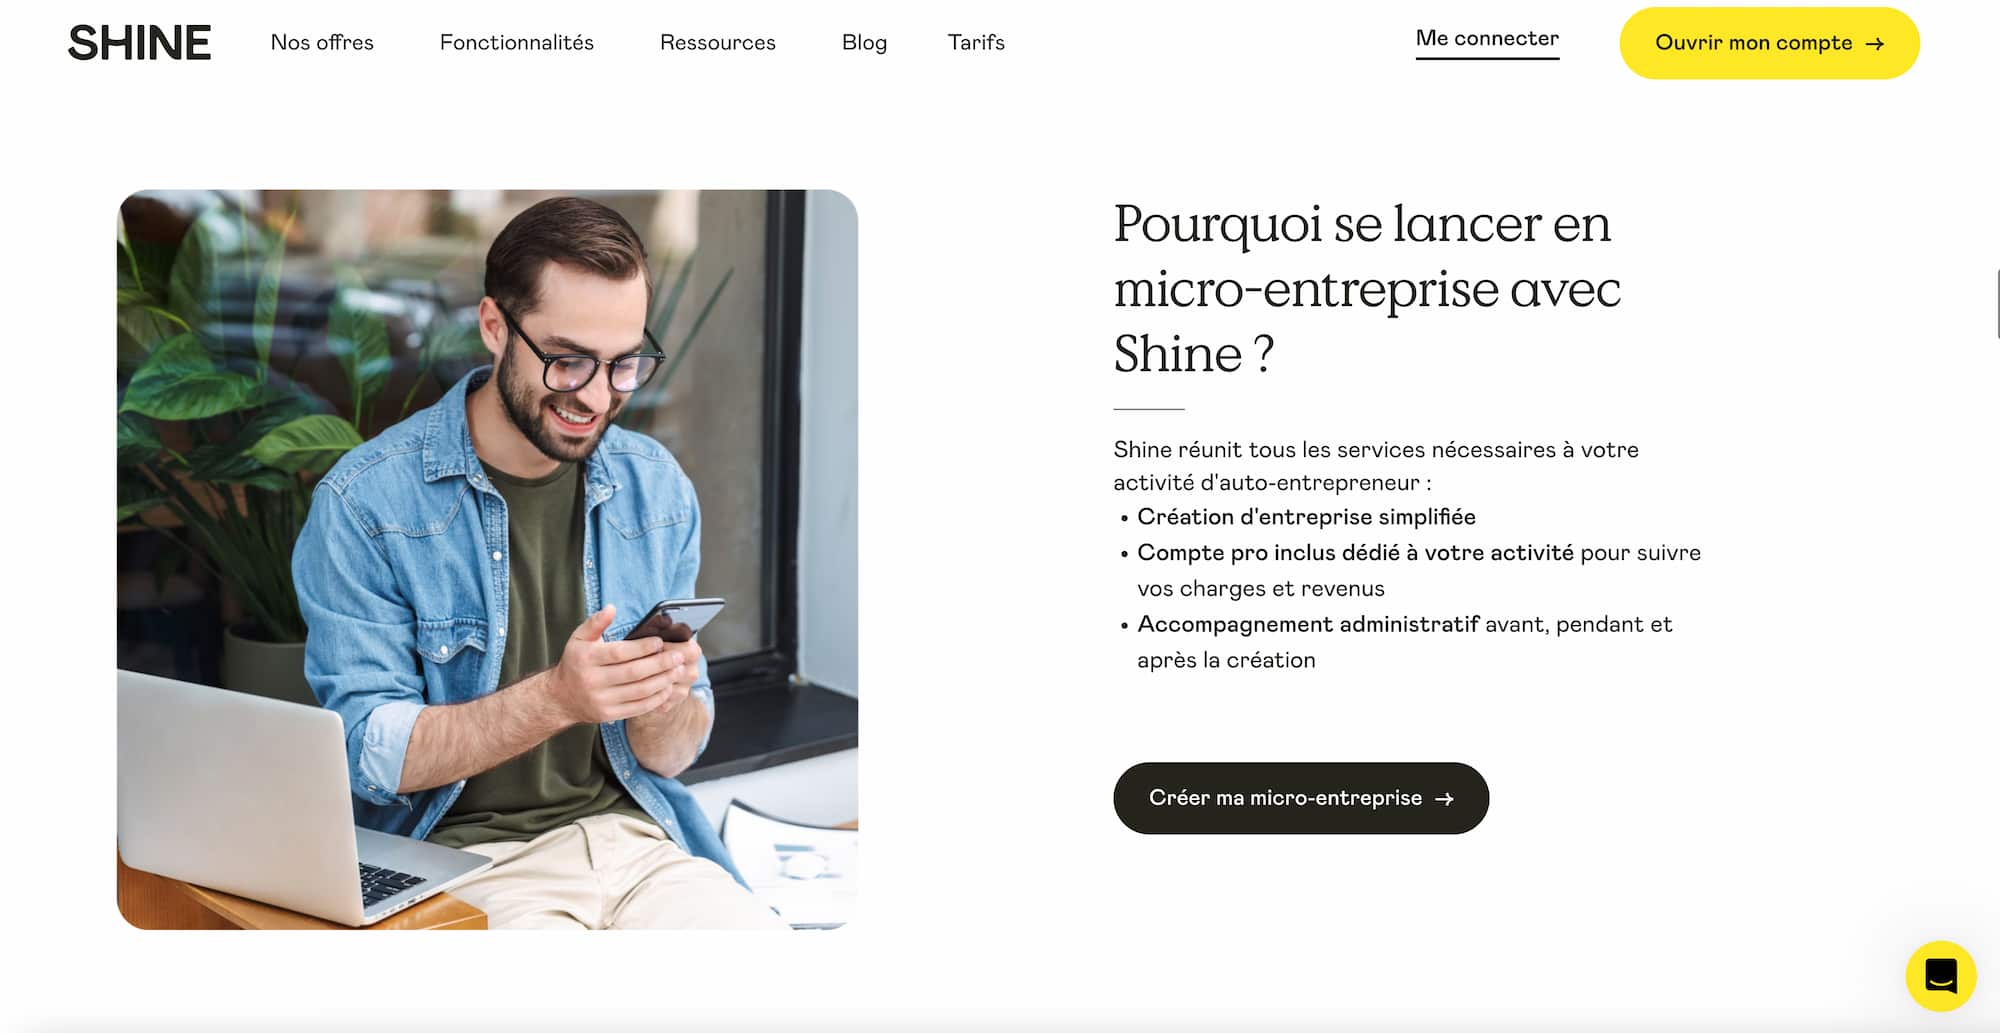
Task: Click the page scrollbar thumb
Action: tap(1996, 304)
